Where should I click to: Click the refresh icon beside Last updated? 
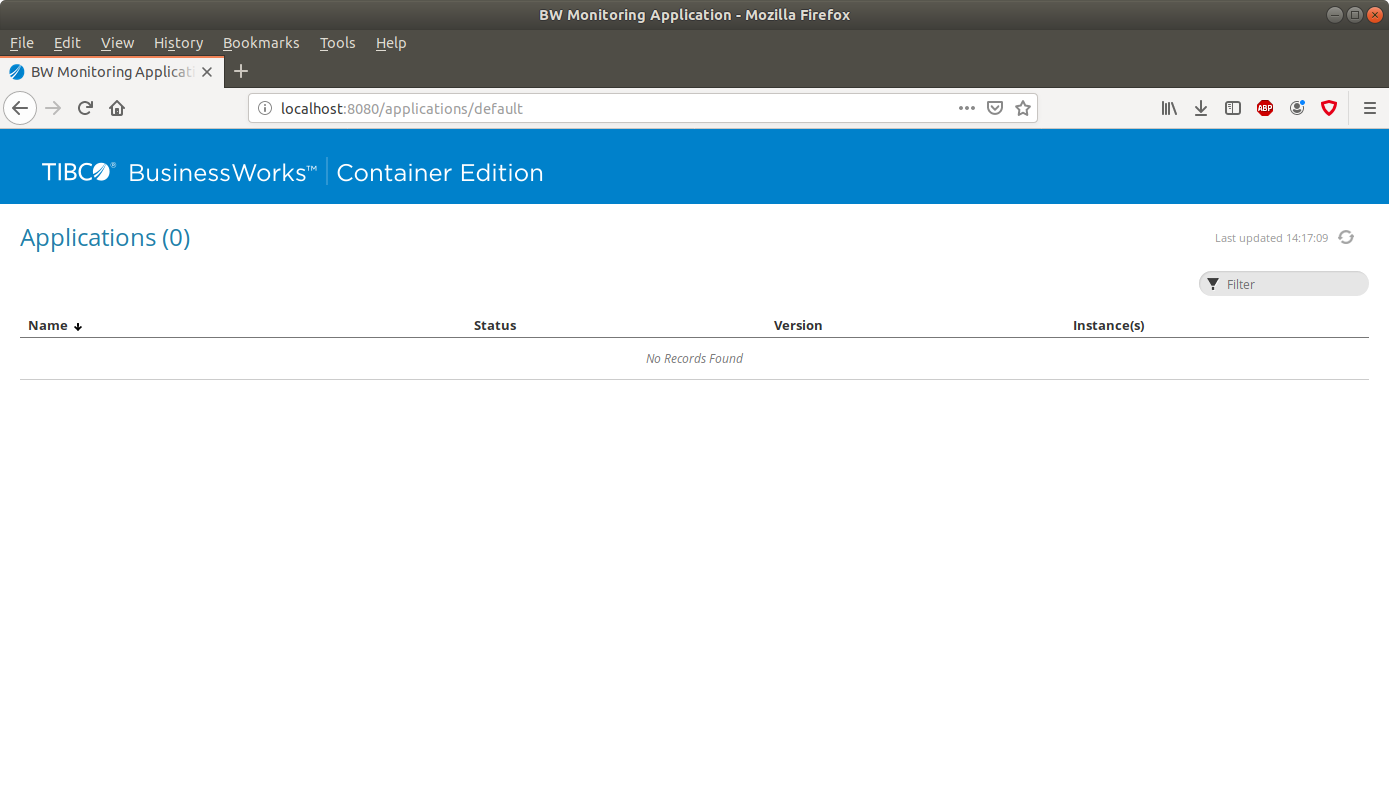pos(1346,237)
